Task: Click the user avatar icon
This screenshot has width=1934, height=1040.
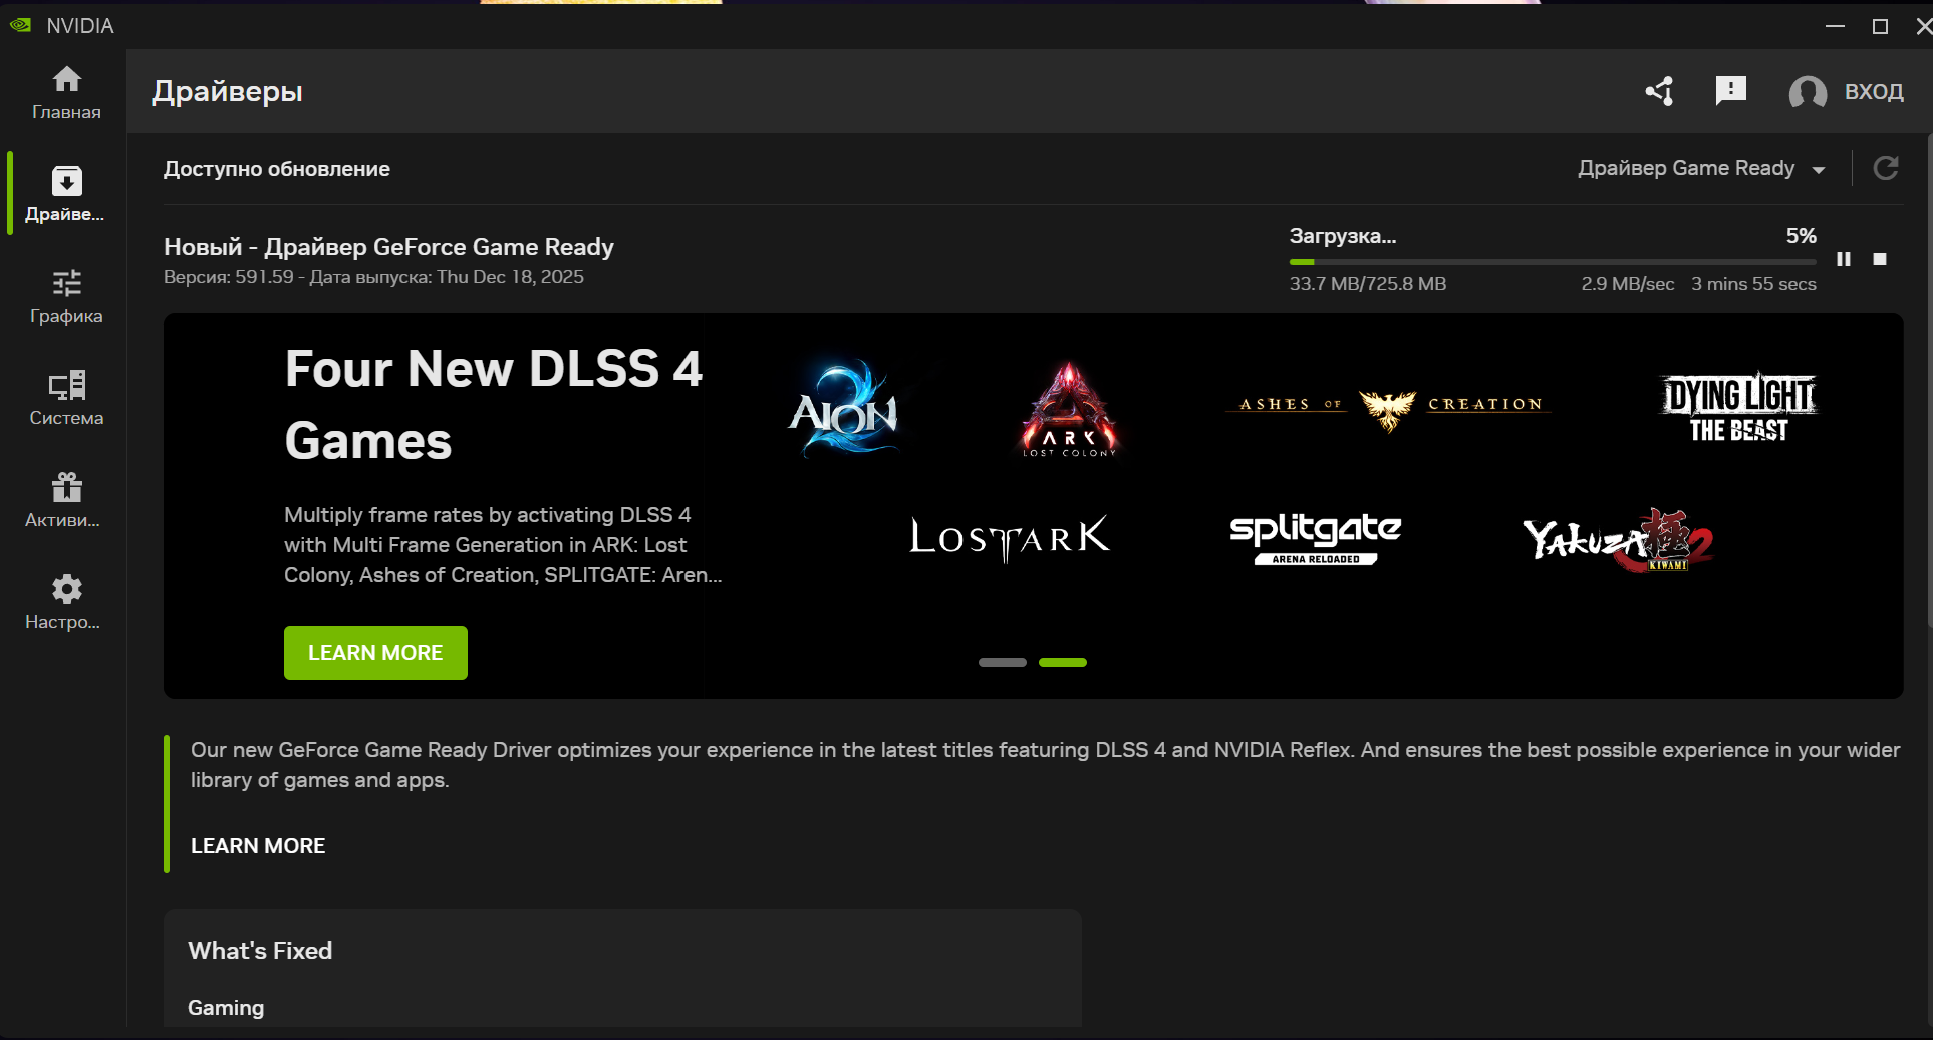Action: click(1808, 92)
